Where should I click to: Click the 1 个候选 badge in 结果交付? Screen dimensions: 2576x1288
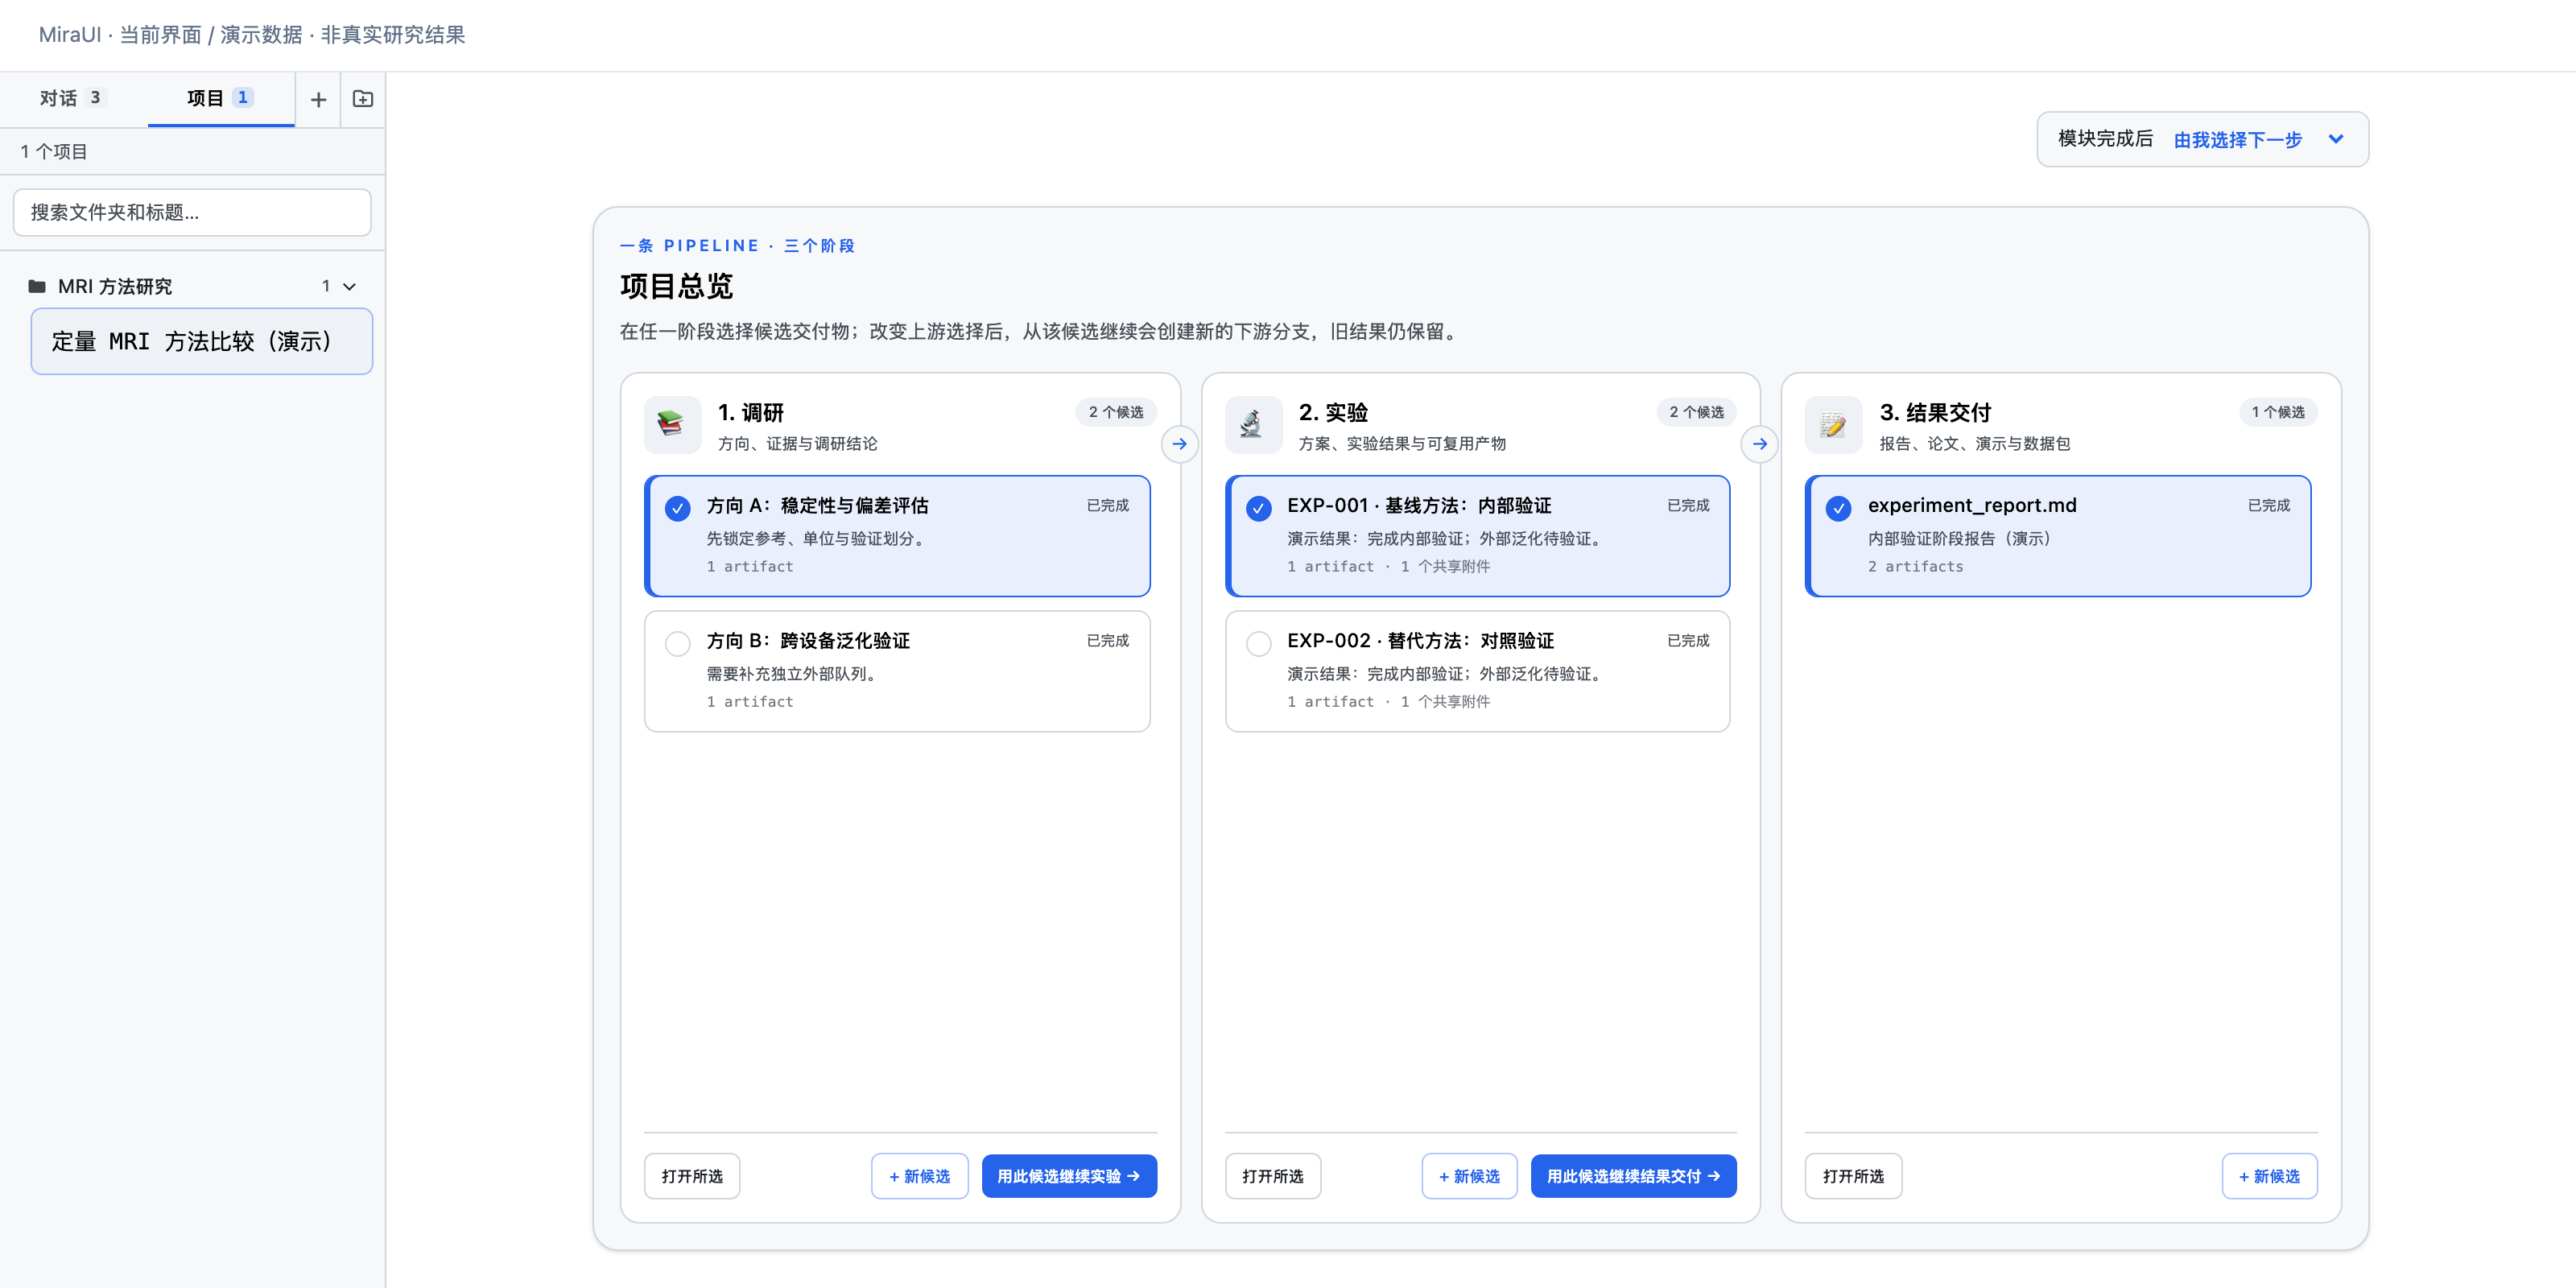pos(2277,412)
